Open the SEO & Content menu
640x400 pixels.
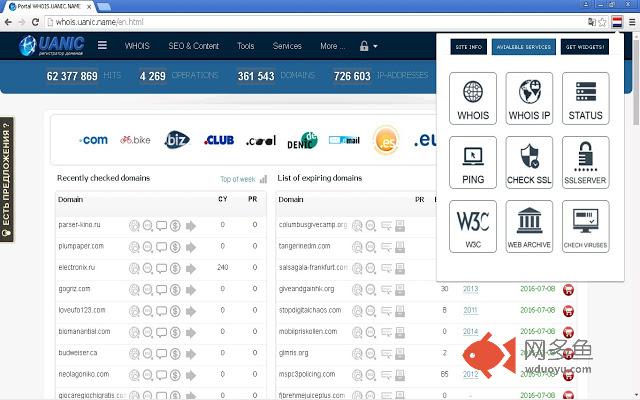click(193, 46)
